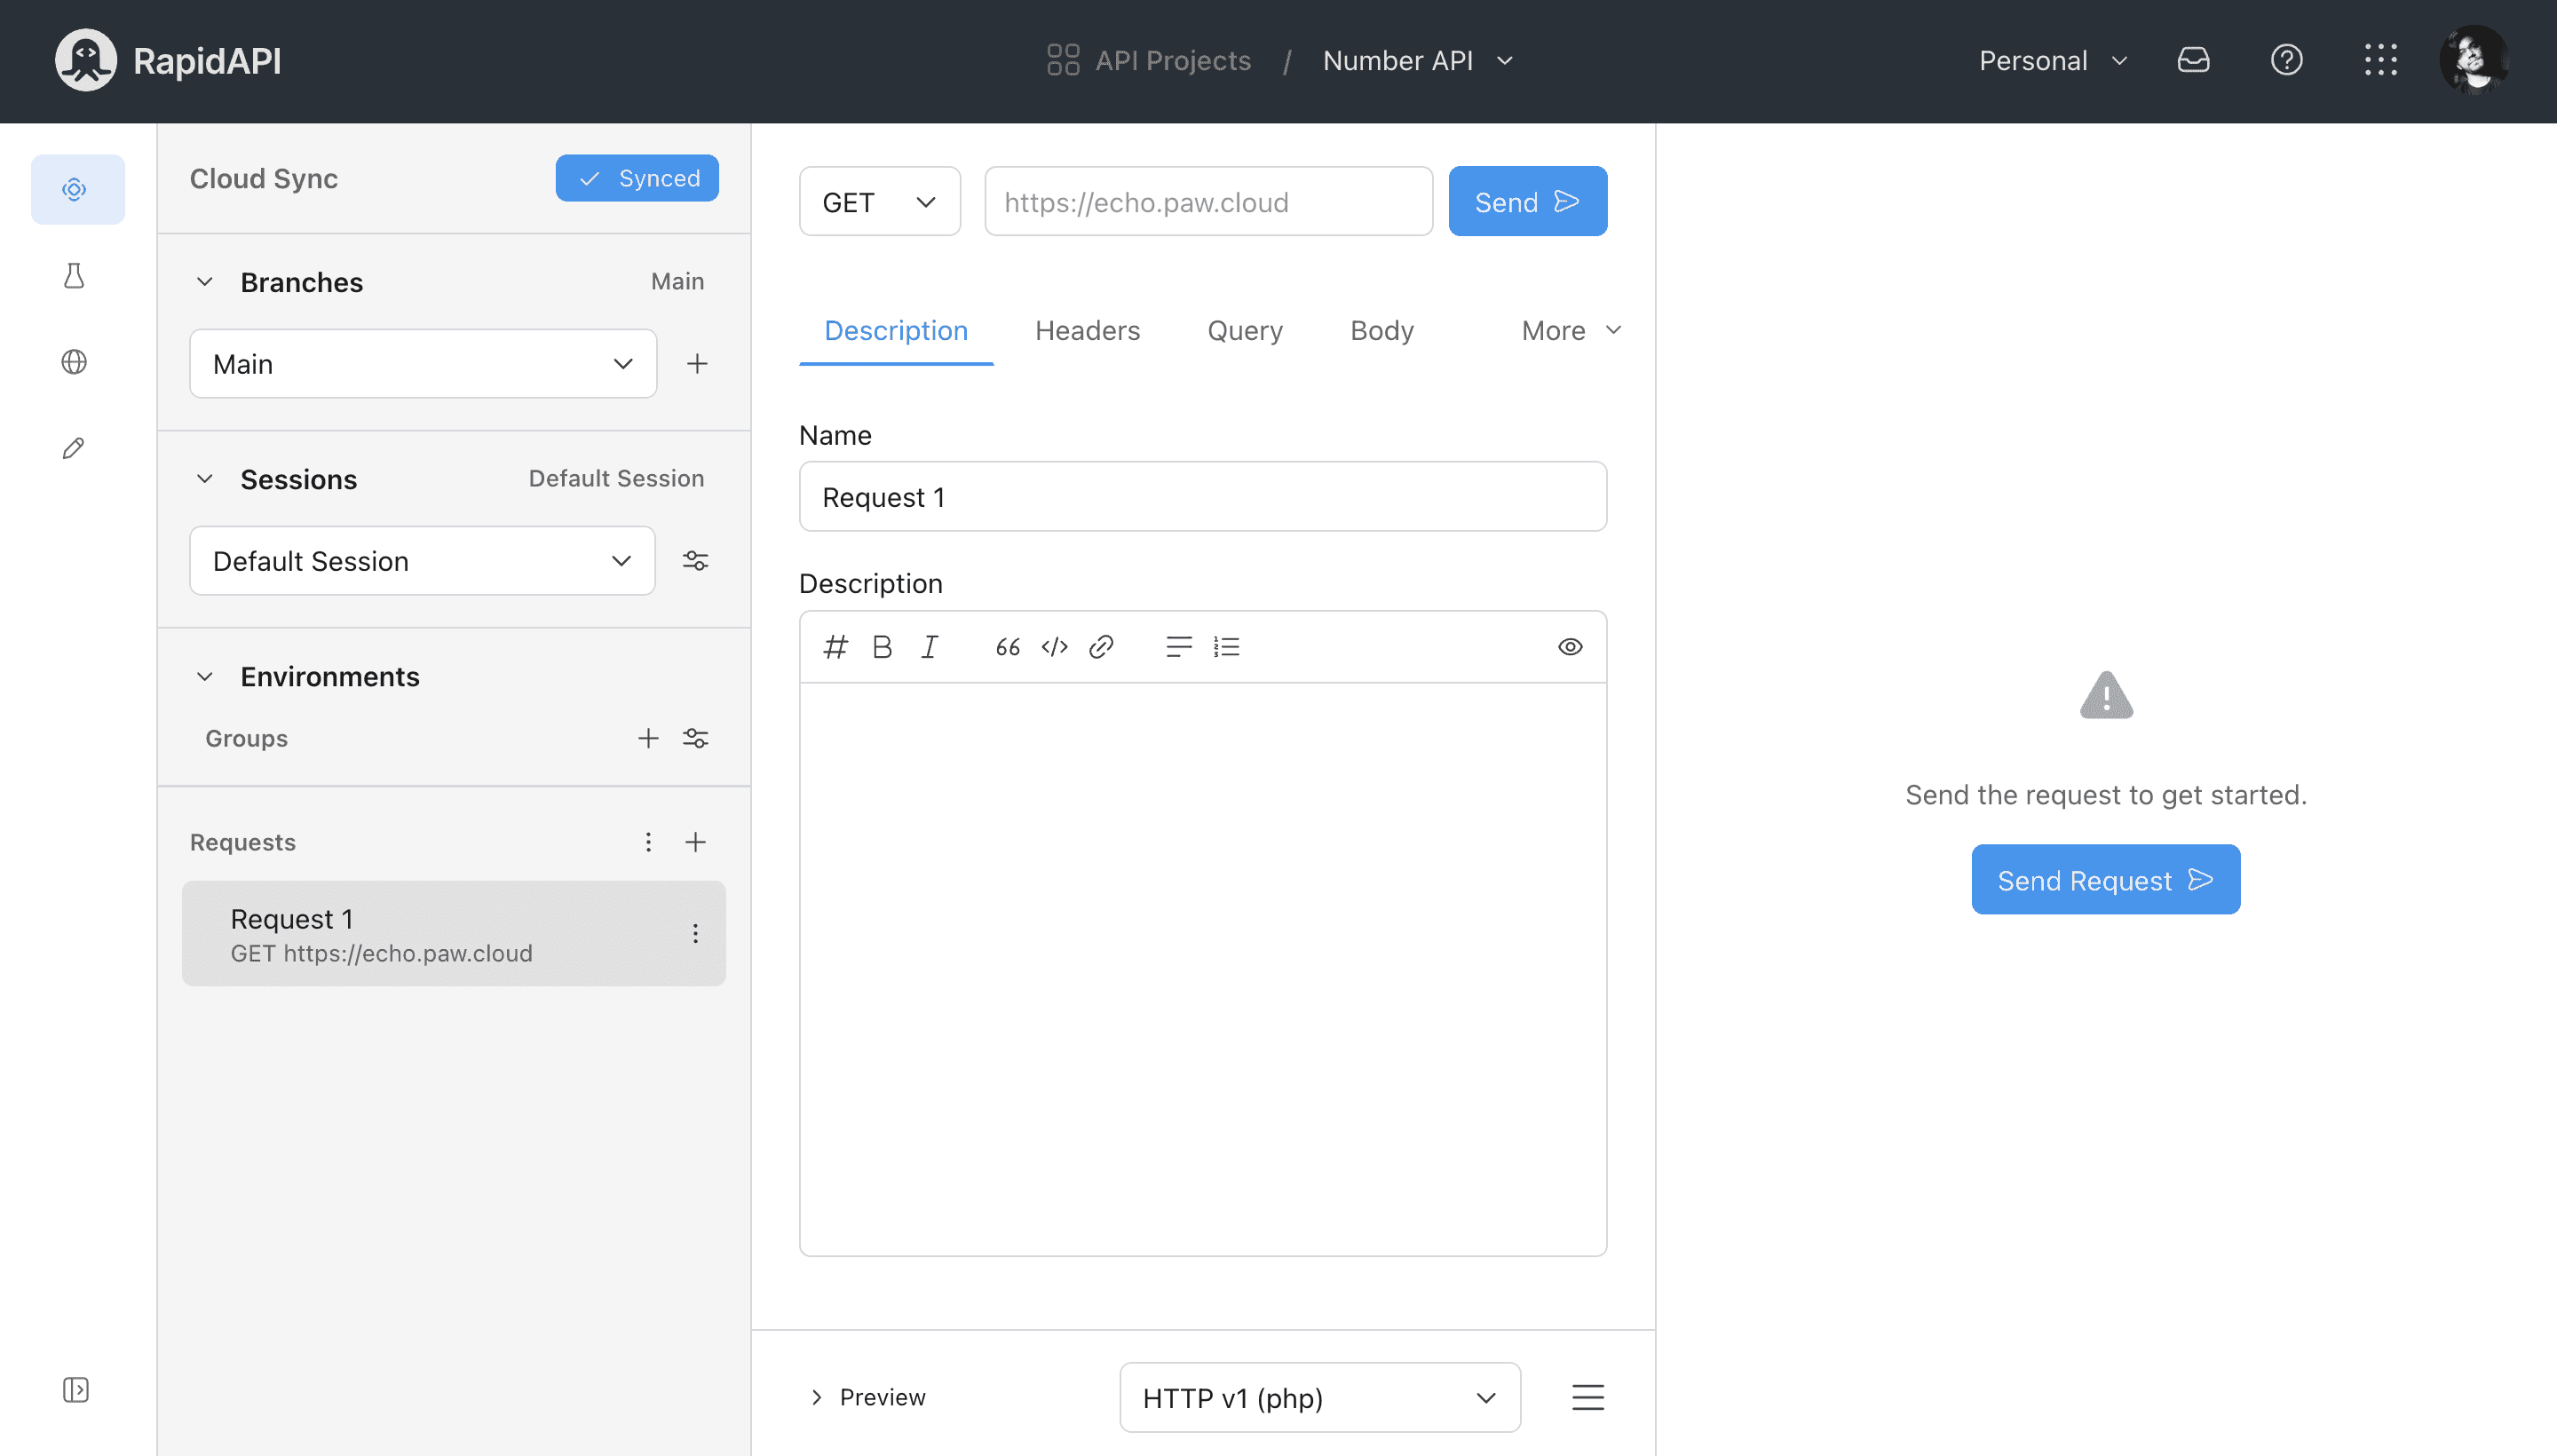Viewport: 2557px width, 1456px height.
Task: Open the Main branch dropdown
Action: click(x=423, y=363)
